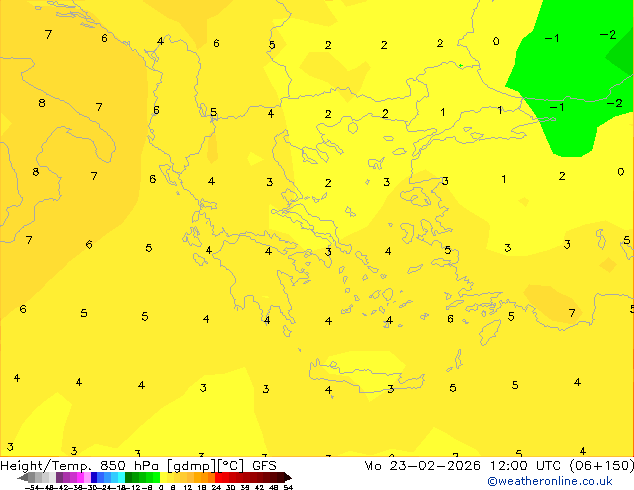This screenshot has width=634, height=490.
Task: Click the "-54" label at the legend's left end
Action: coord(32,487)
